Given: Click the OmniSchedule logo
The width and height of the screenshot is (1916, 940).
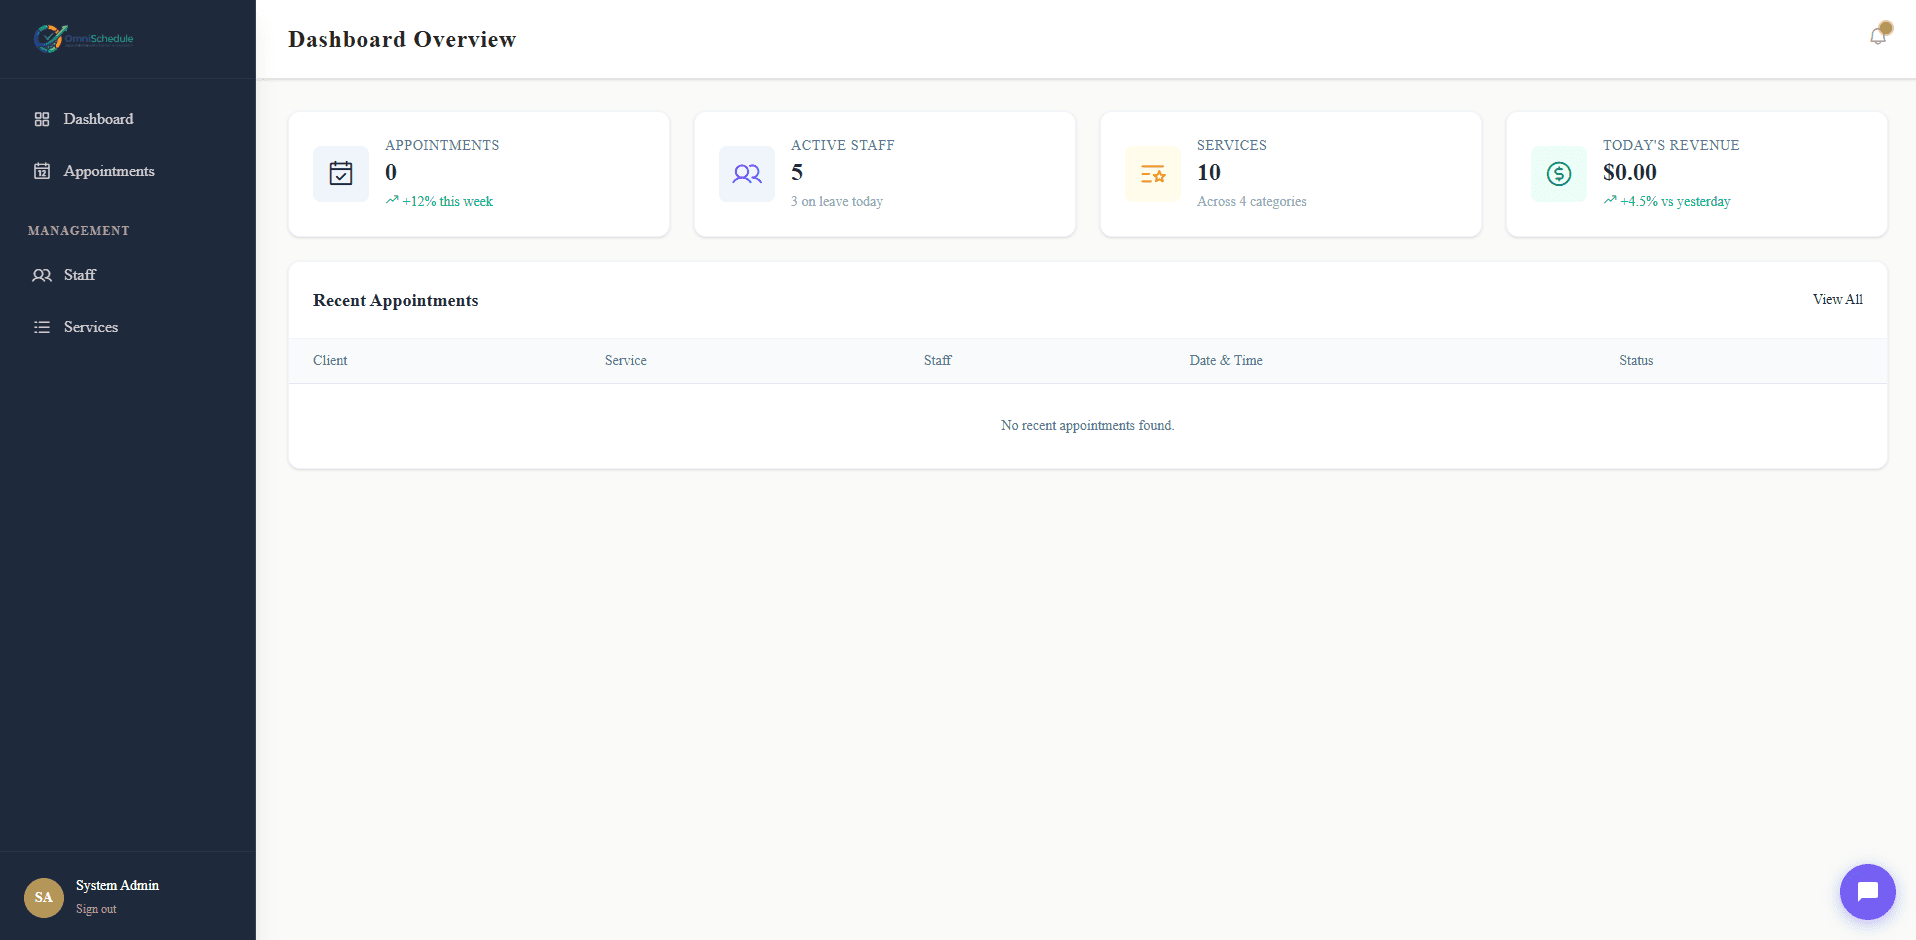Looking at the screenshot, I should click(84, 39).
